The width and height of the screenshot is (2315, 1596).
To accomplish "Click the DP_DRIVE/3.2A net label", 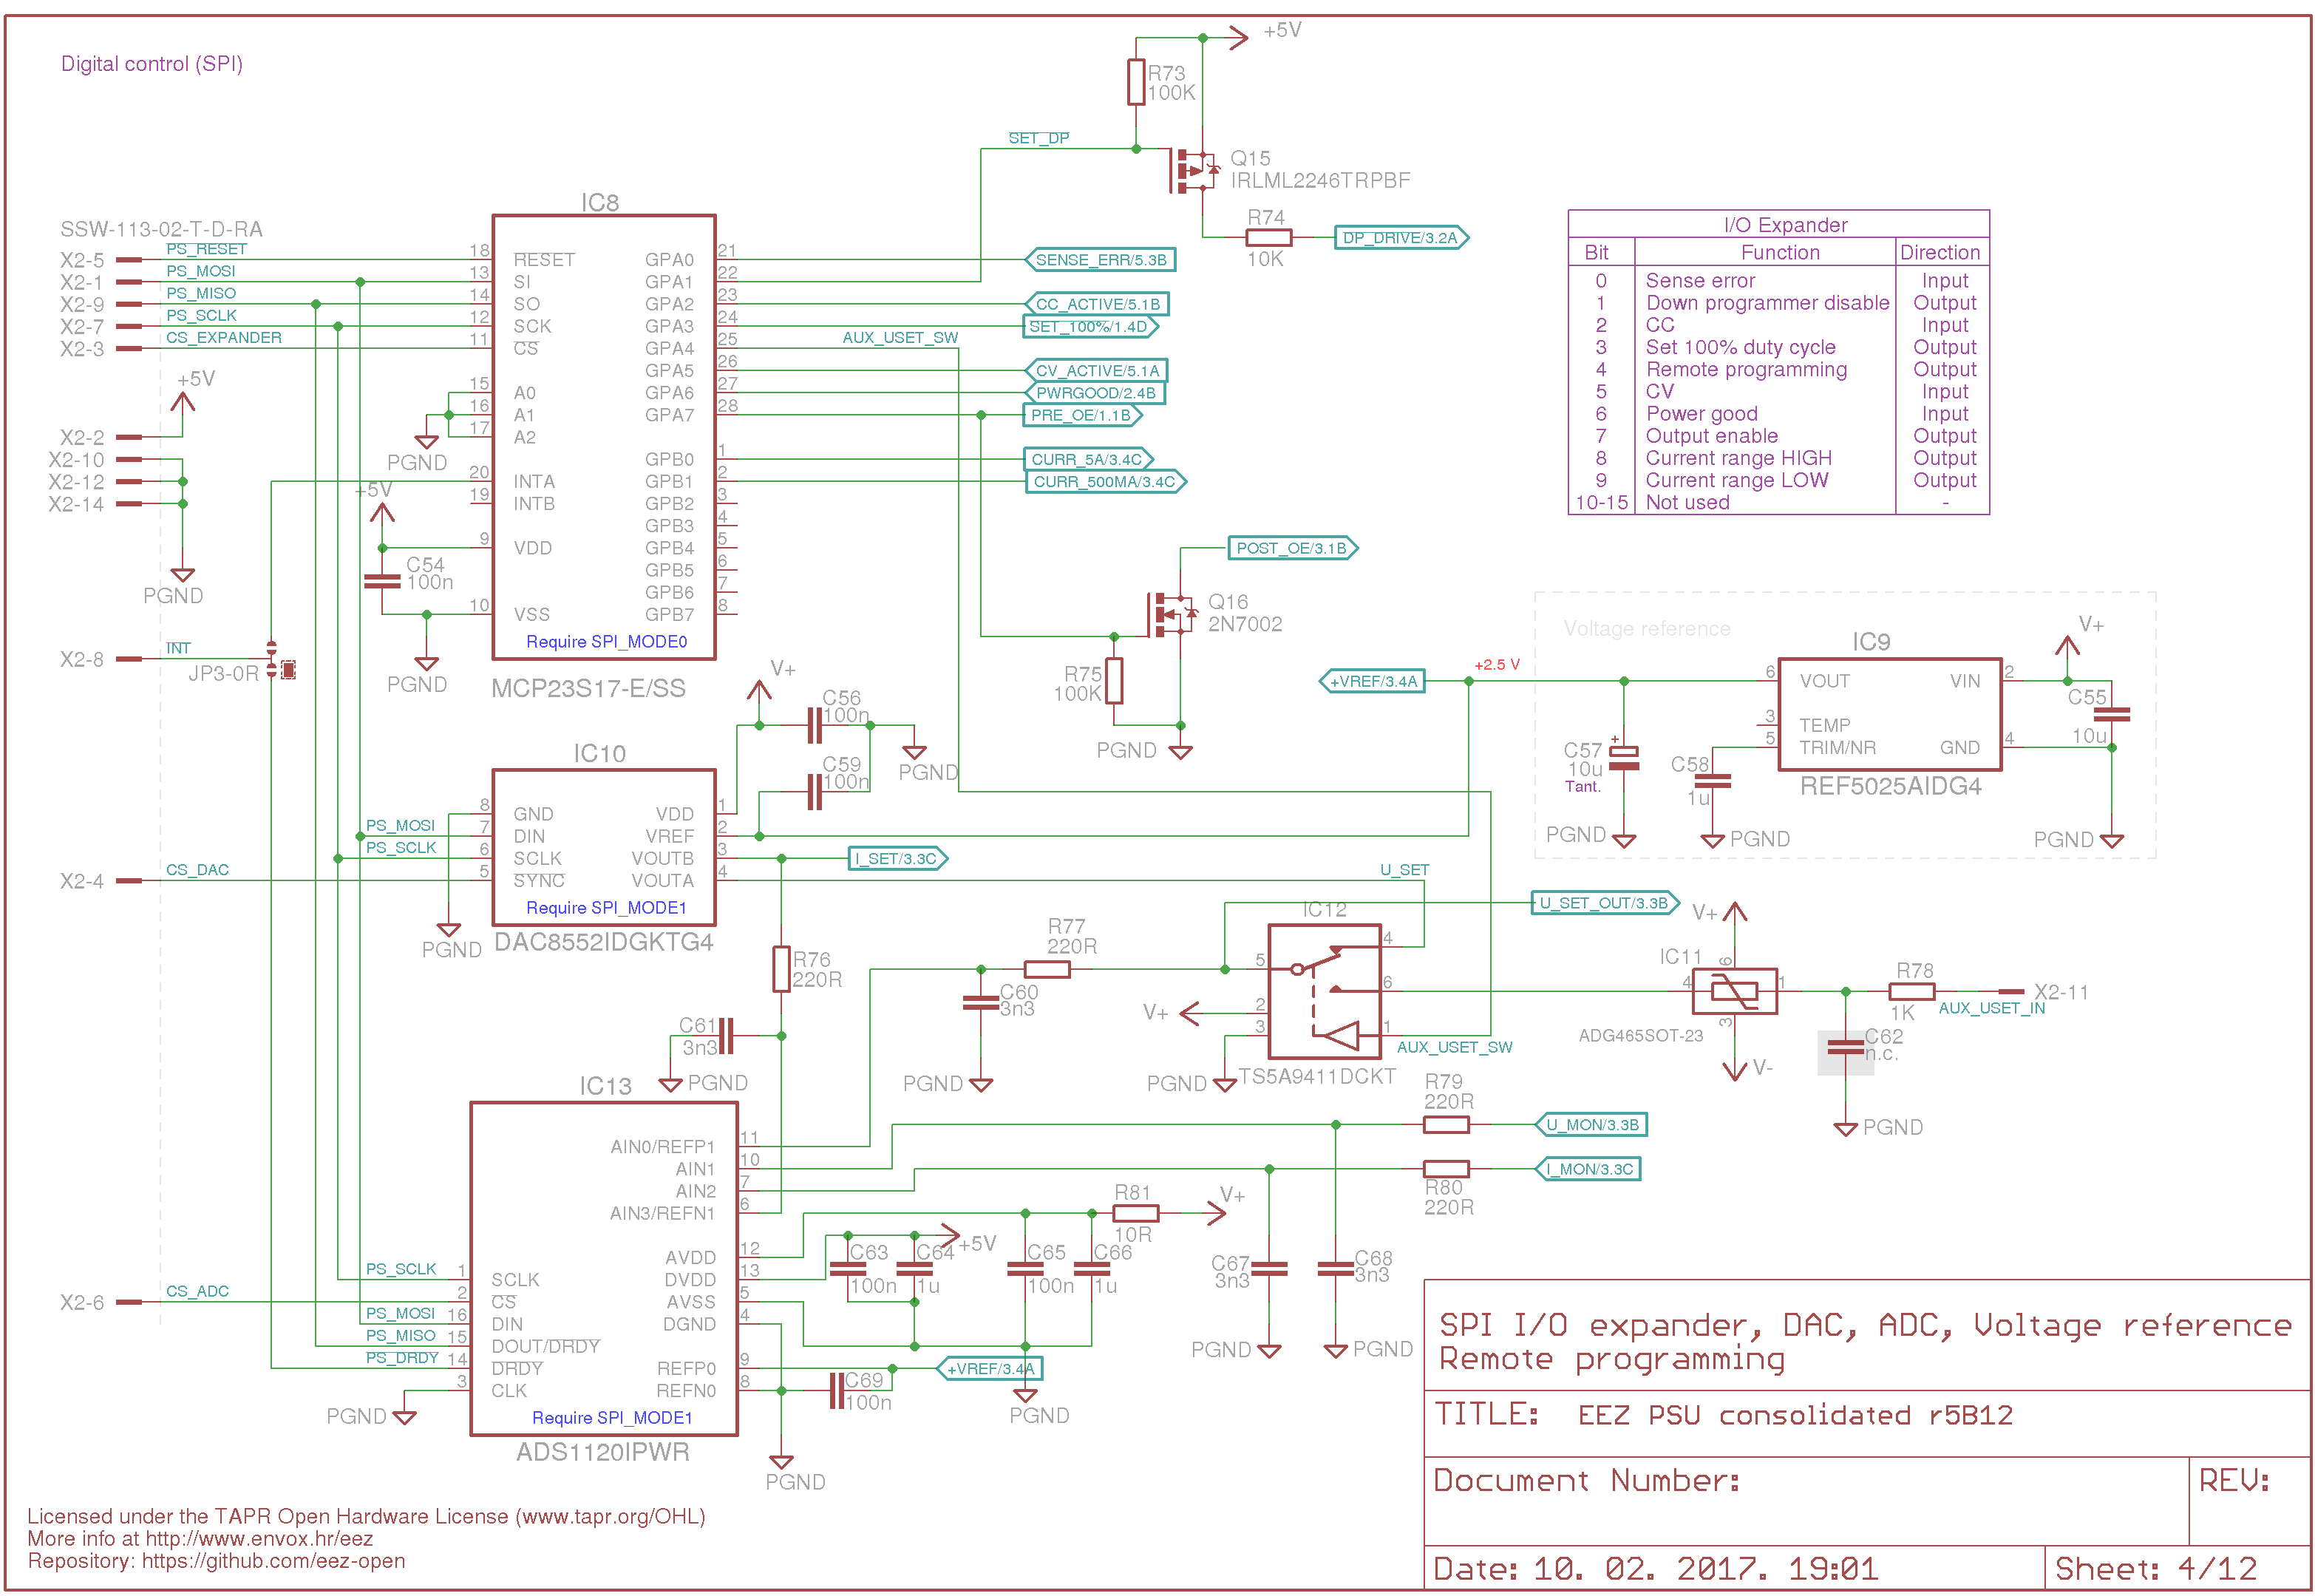I will click(x=1400, y=238).
